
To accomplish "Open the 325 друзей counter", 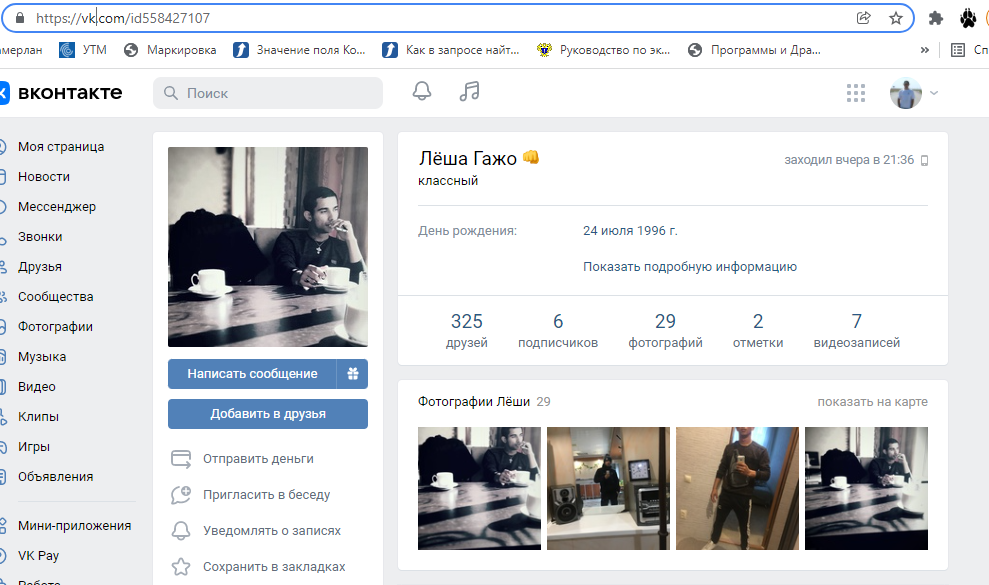I will (467, 331).
